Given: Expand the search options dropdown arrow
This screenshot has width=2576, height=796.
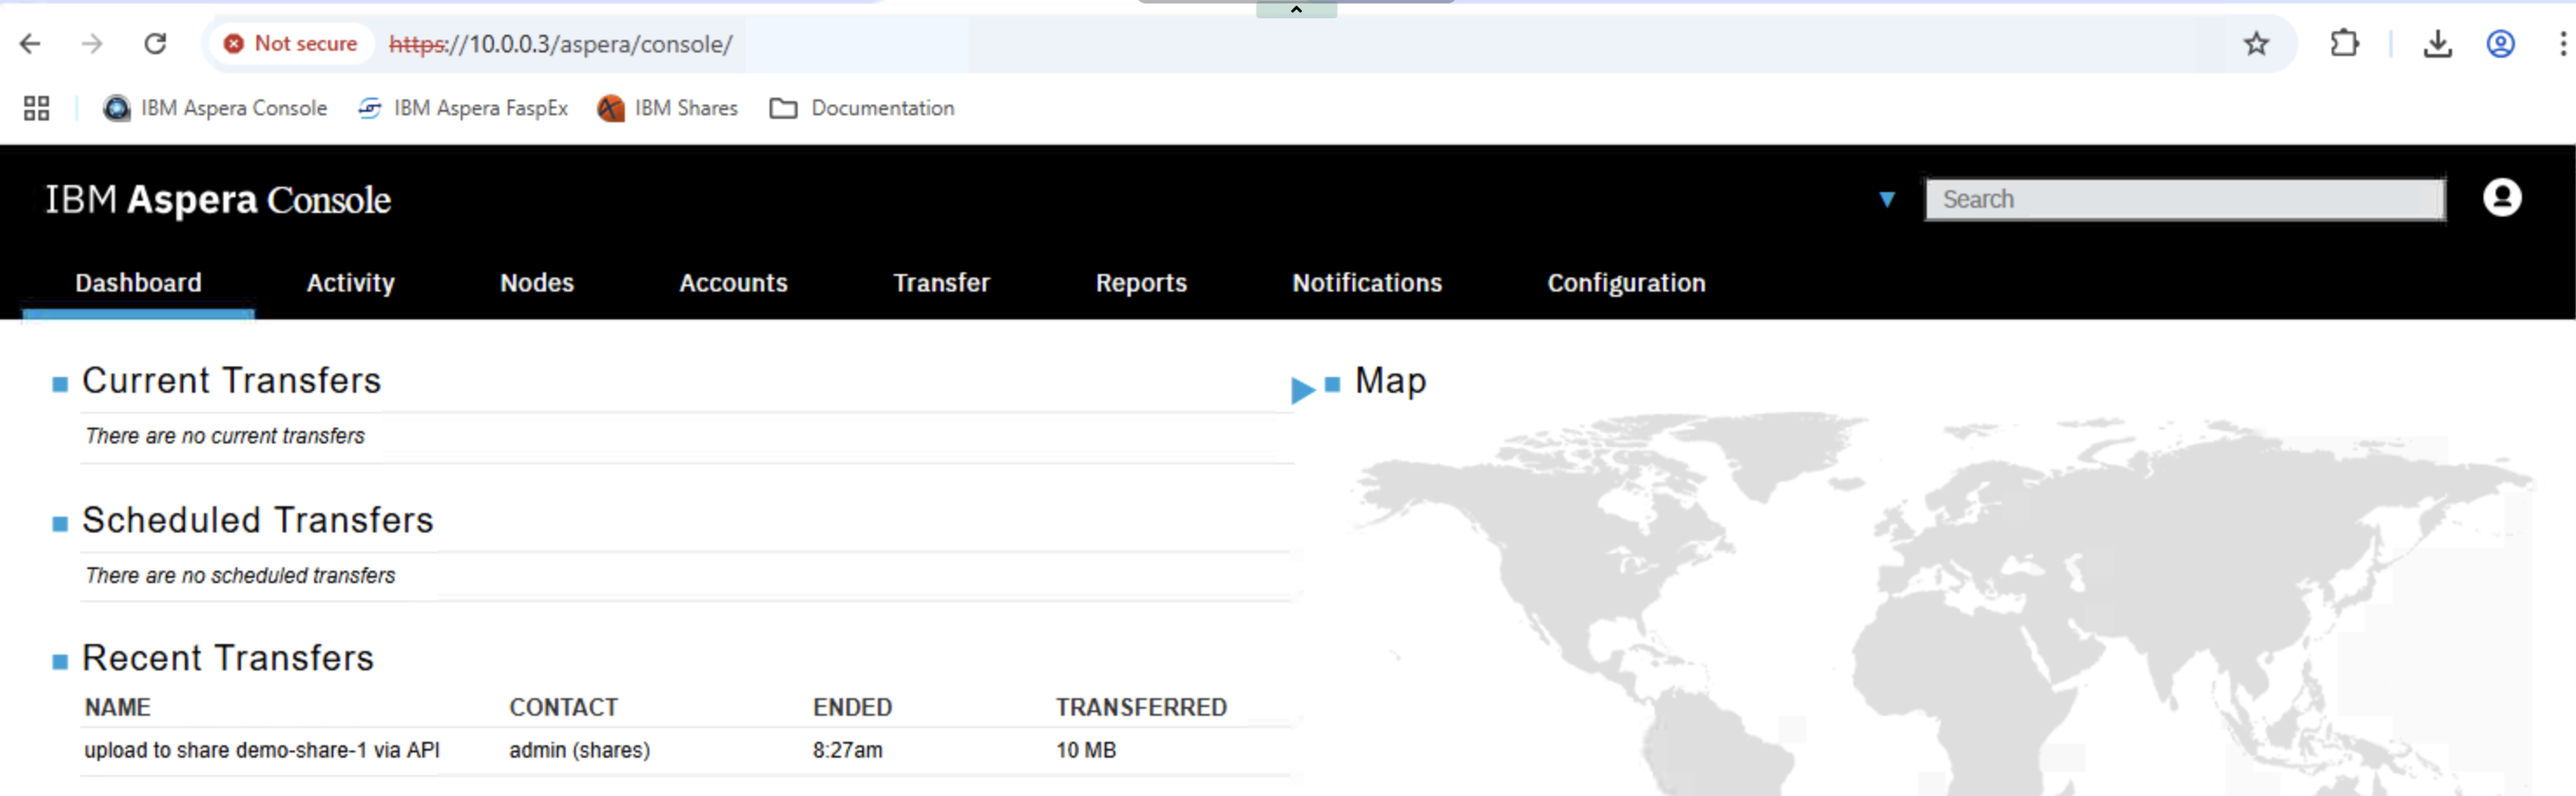Looking at the screenshot, I should (x=1886, y=199).
